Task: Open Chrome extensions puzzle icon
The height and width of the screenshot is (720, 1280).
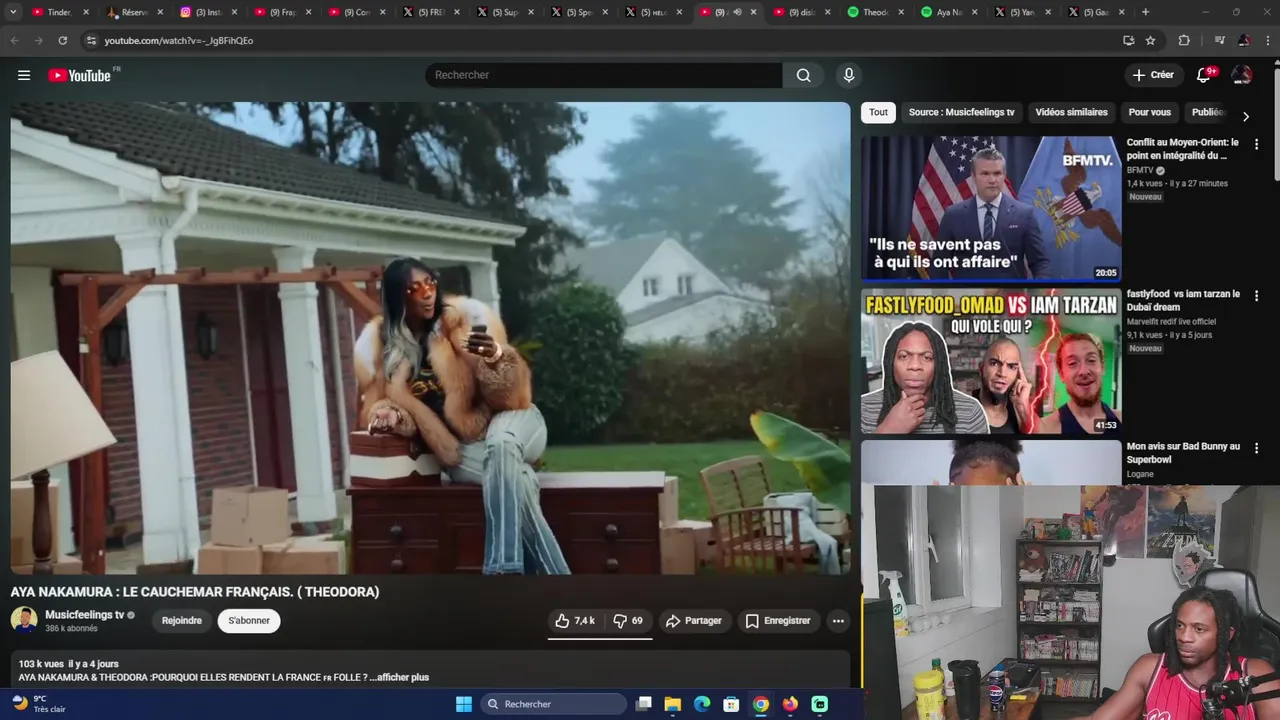Action: click(1184, 40)
